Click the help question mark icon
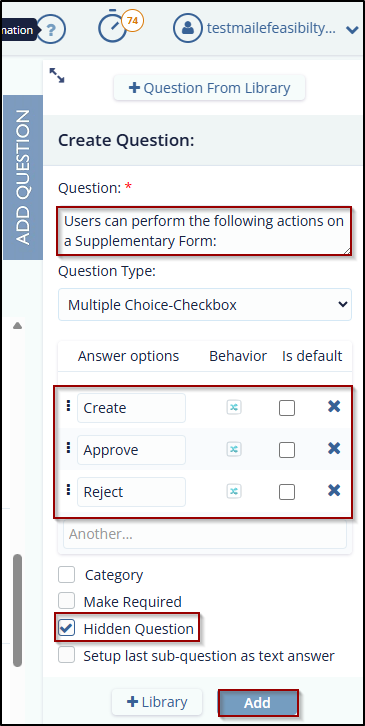Image resolution: width=365 pixels, height=726 pixels. tap(51, 30)
